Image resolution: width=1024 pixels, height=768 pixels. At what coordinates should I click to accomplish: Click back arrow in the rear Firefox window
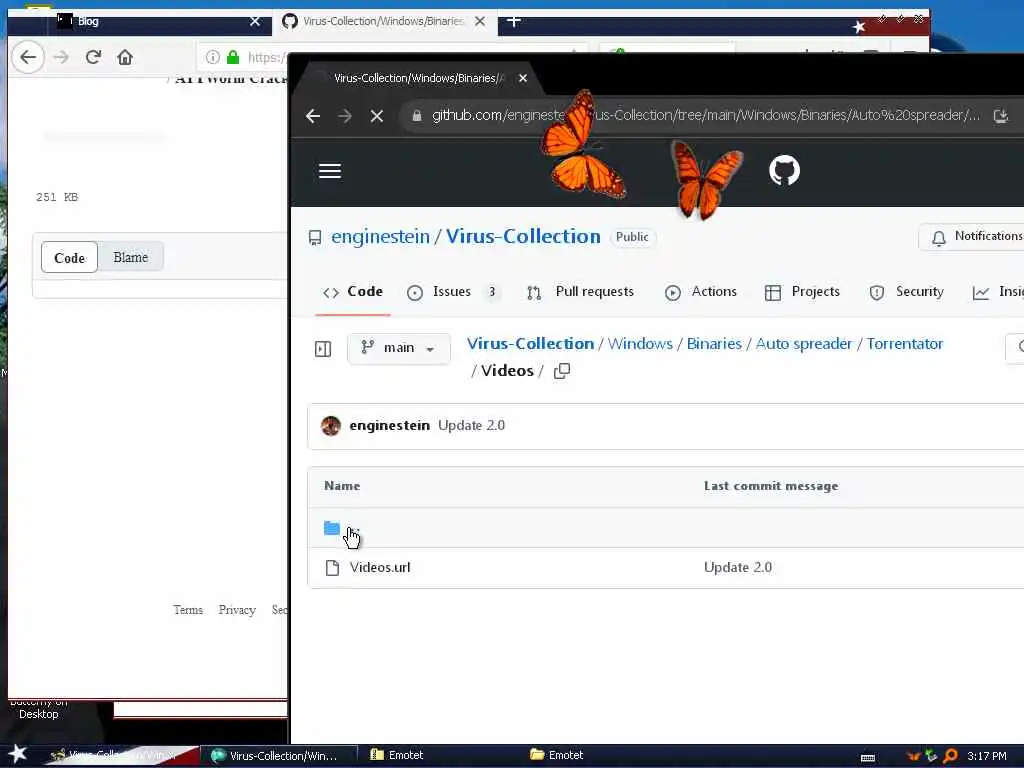click(28, 57)
